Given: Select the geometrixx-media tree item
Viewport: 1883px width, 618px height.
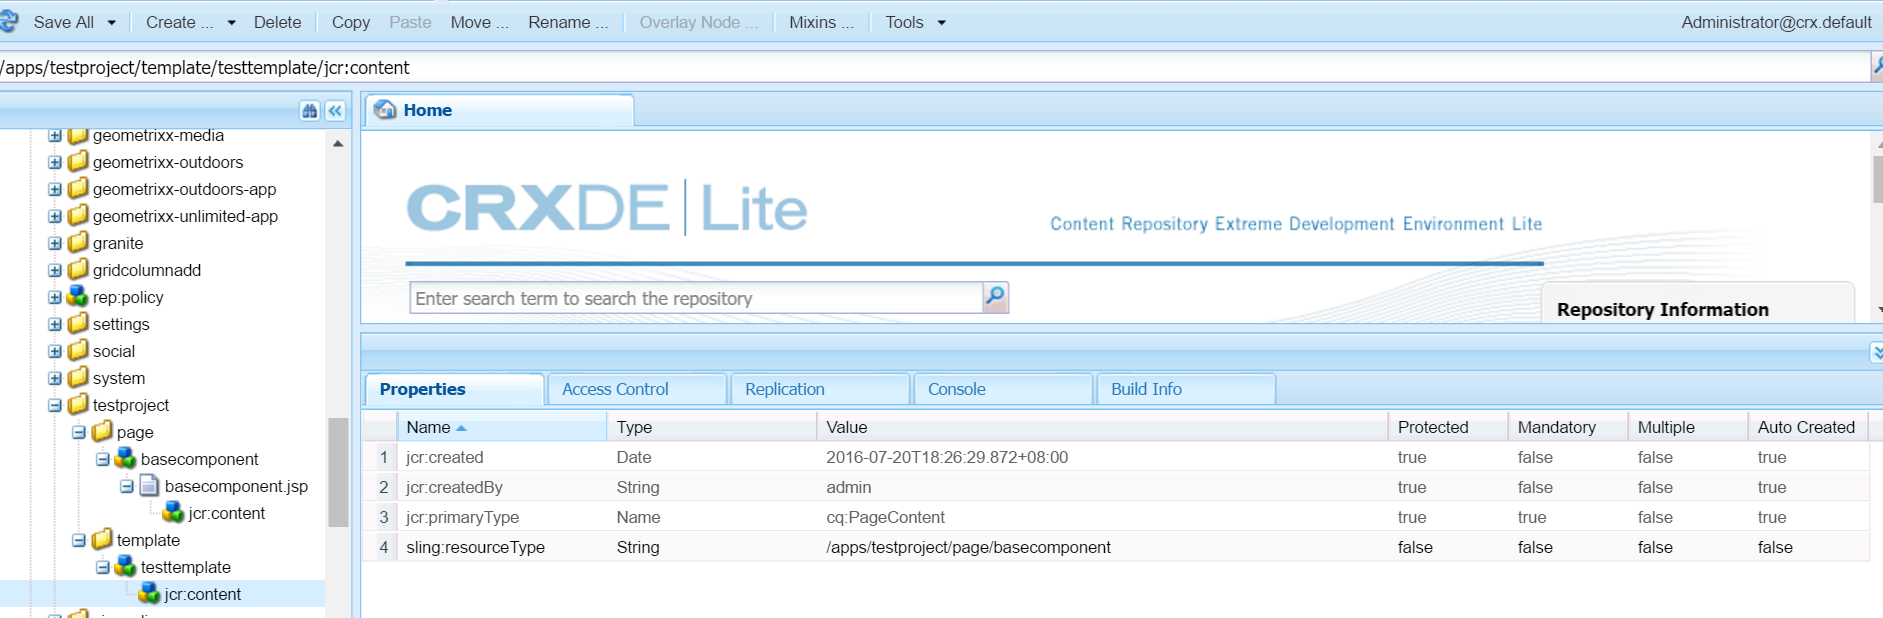Looking at the screenshot, I should [158, 136].
